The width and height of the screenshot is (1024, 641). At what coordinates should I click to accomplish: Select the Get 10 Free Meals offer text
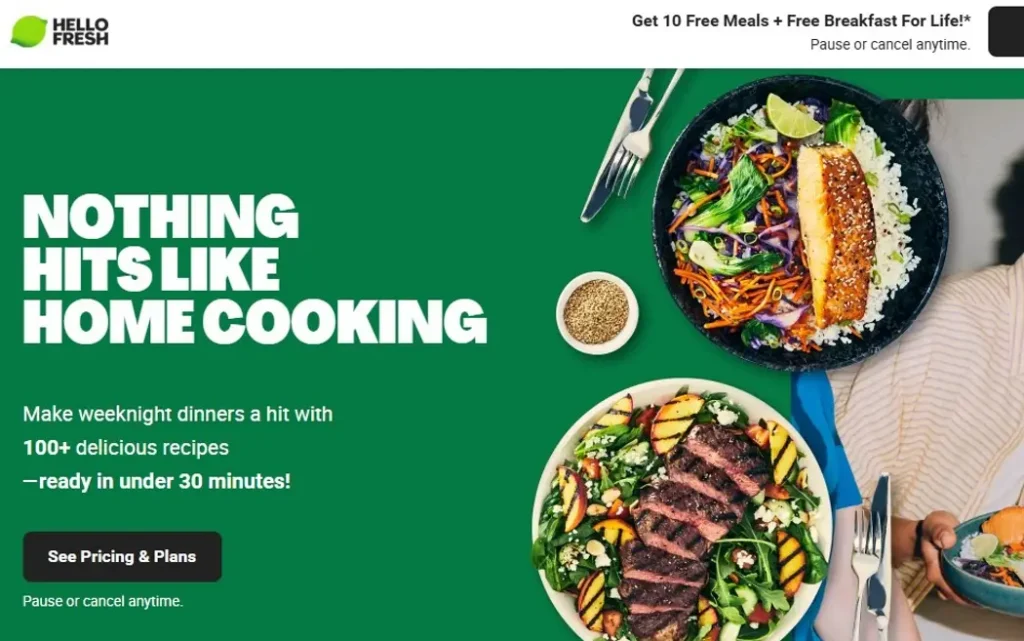pos(801,21)
